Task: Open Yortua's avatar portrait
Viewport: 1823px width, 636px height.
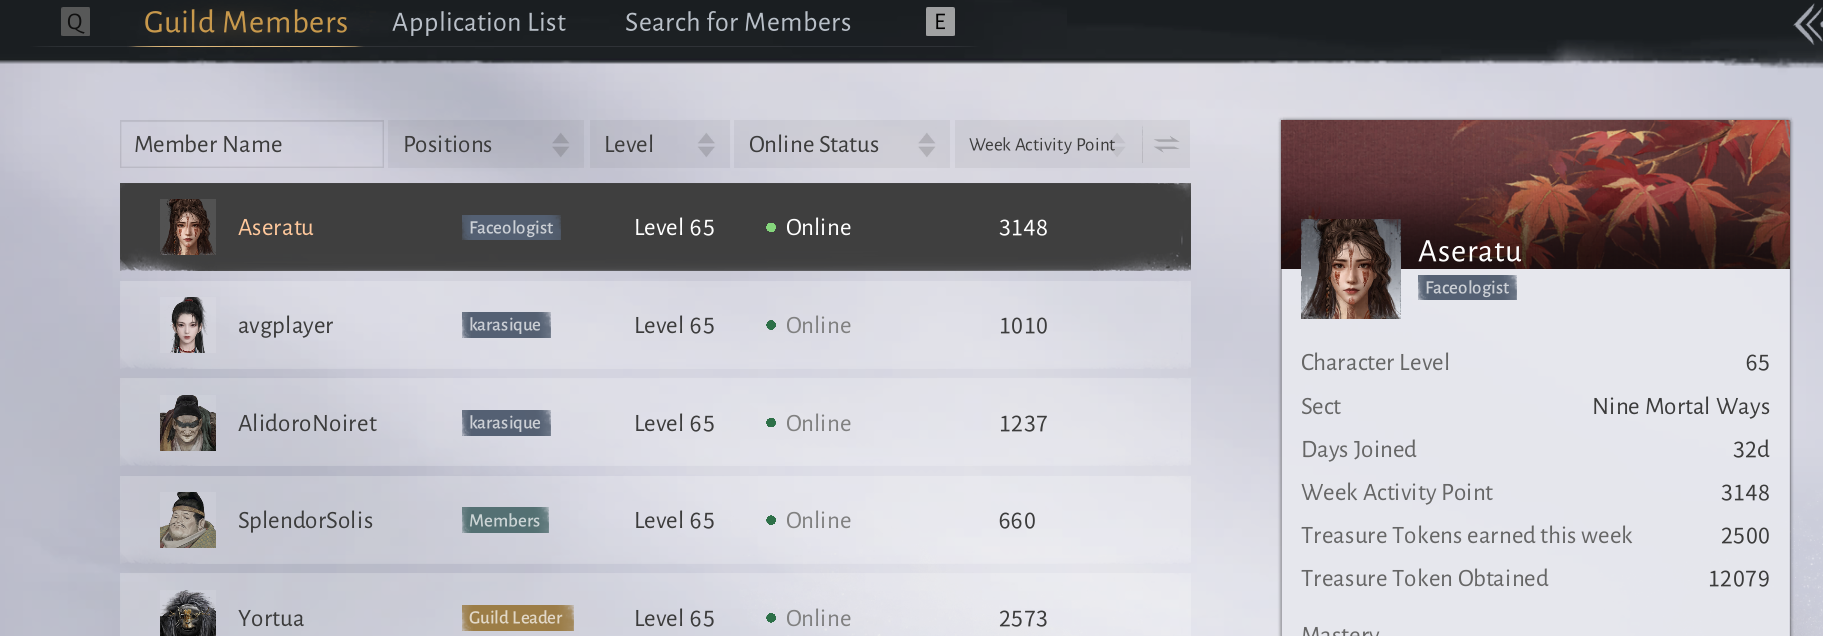Action: coord(188,613)
